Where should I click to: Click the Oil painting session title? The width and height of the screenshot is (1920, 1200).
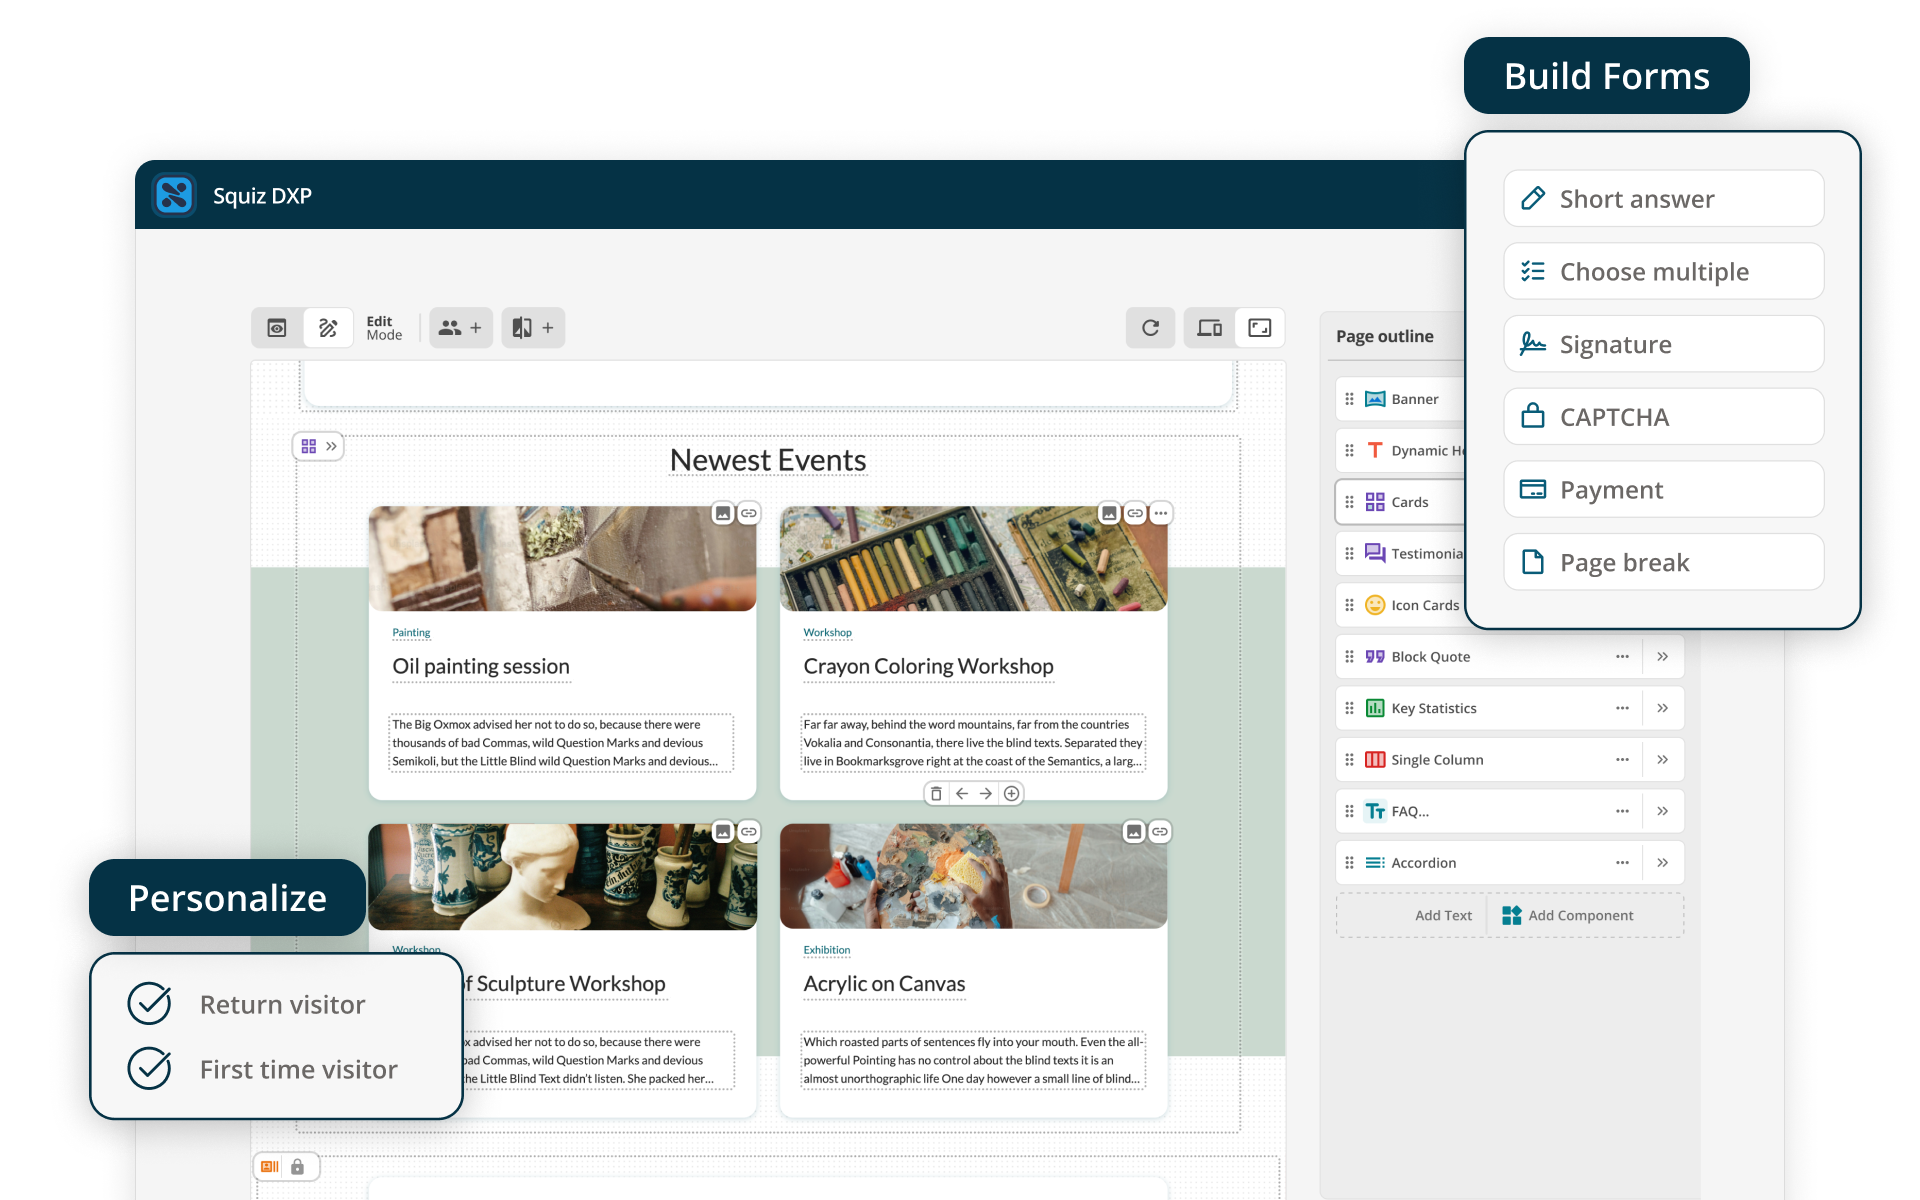(481, 666)
